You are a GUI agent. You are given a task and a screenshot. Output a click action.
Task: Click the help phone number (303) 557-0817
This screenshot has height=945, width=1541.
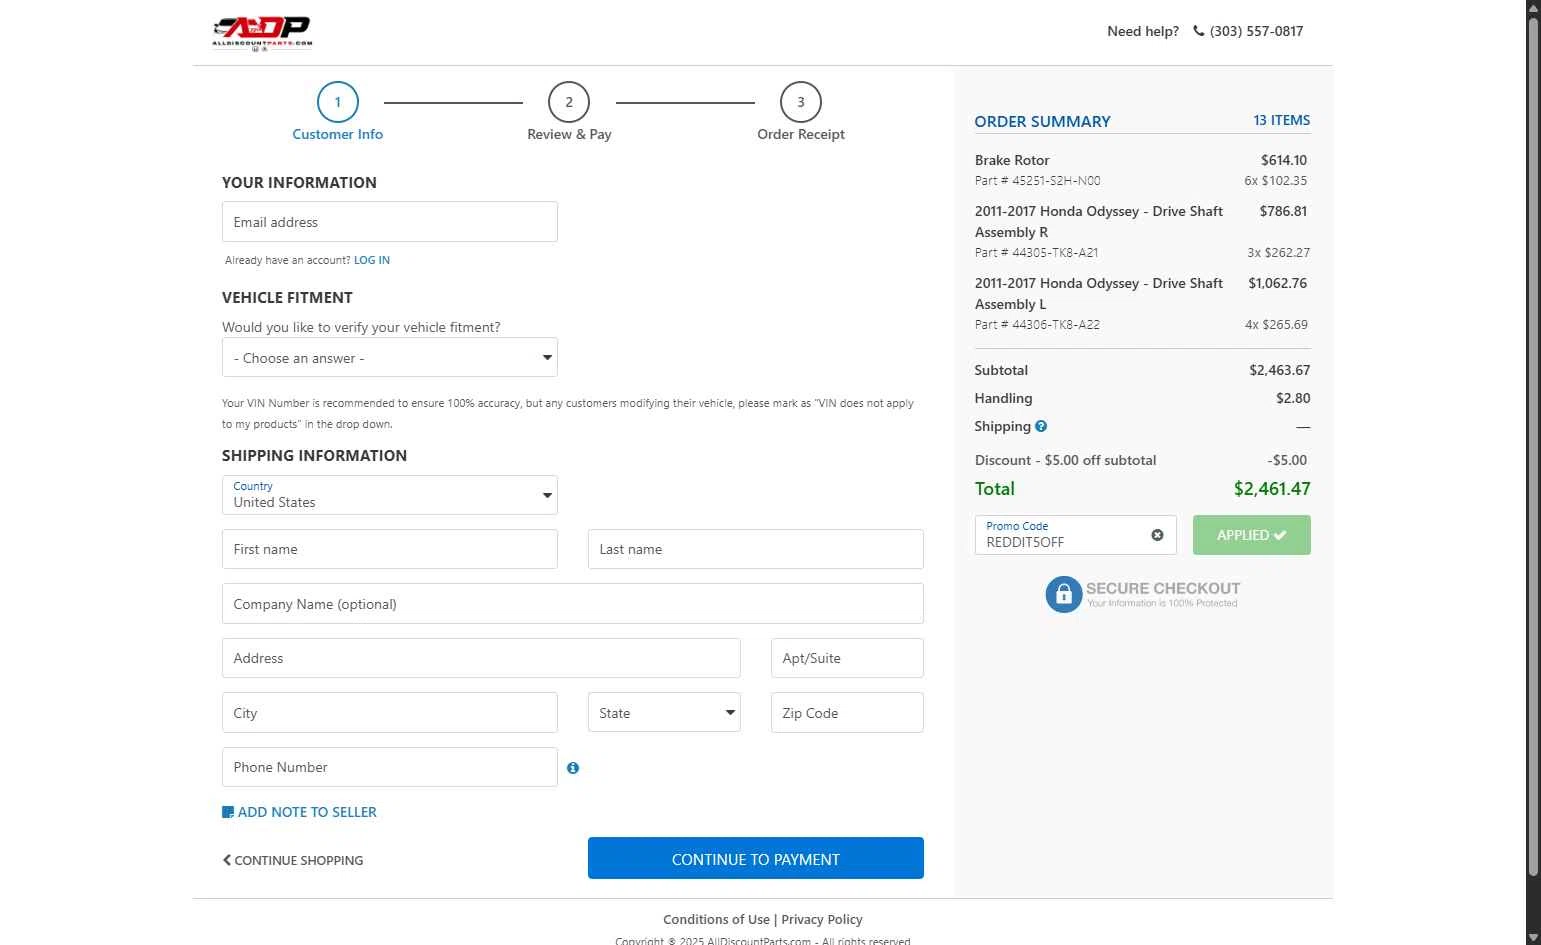tap(1256, 31)
